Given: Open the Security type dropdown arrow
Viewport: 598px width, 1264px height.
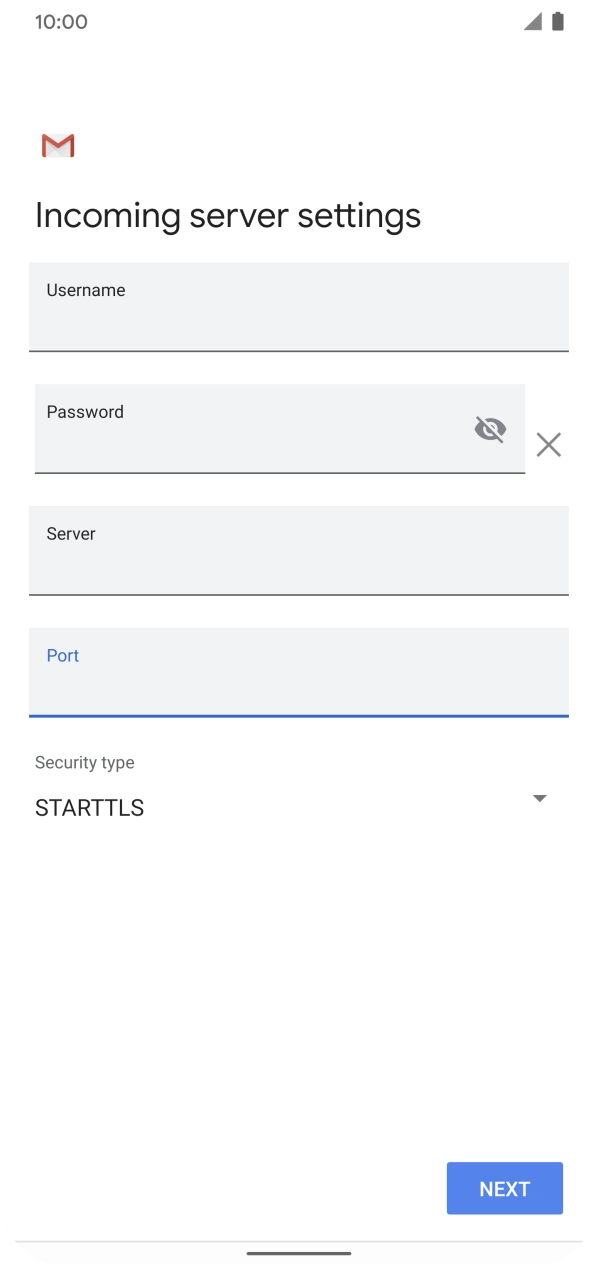Looking at the screenshot, I should pyautogui.click(x=540, y=798).
